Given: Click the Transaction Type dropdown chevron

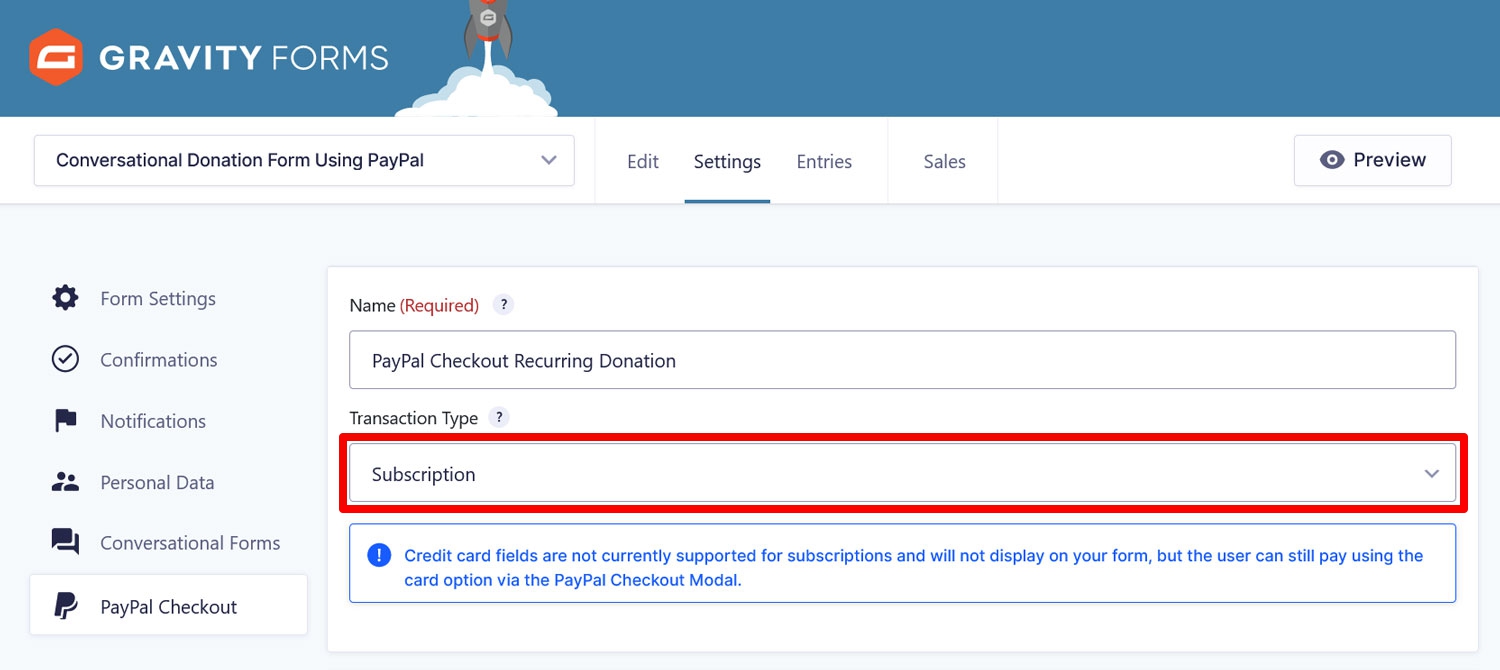Looking at the screenshot, I should pyautogui.click(x=1432, y=474).
